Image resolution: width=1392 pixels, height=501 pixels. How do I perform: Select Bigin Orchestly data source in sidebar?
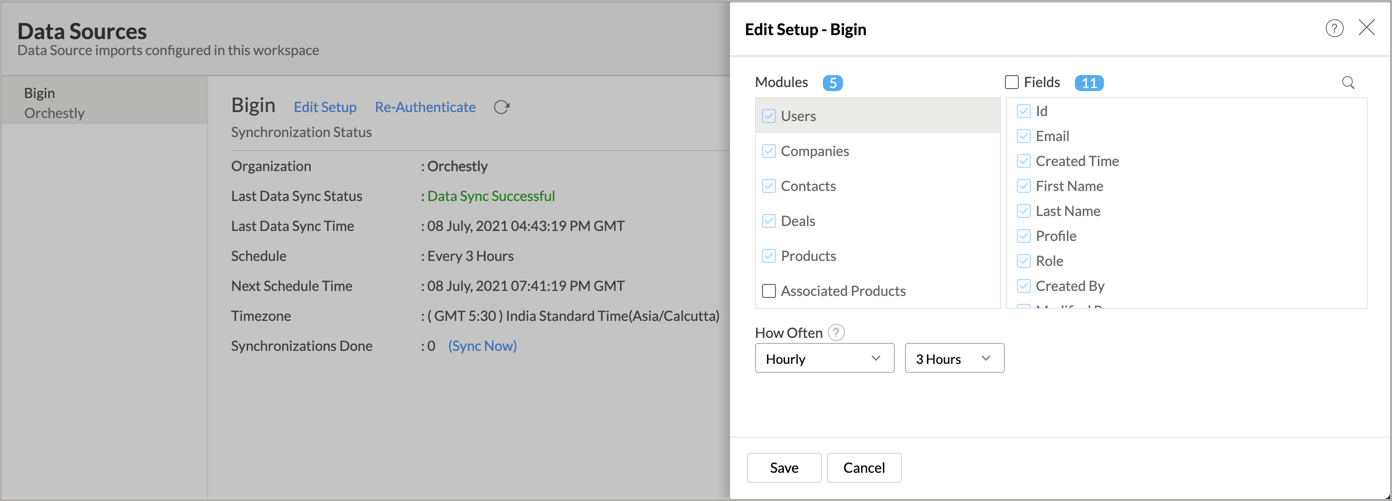pos(104,102)
